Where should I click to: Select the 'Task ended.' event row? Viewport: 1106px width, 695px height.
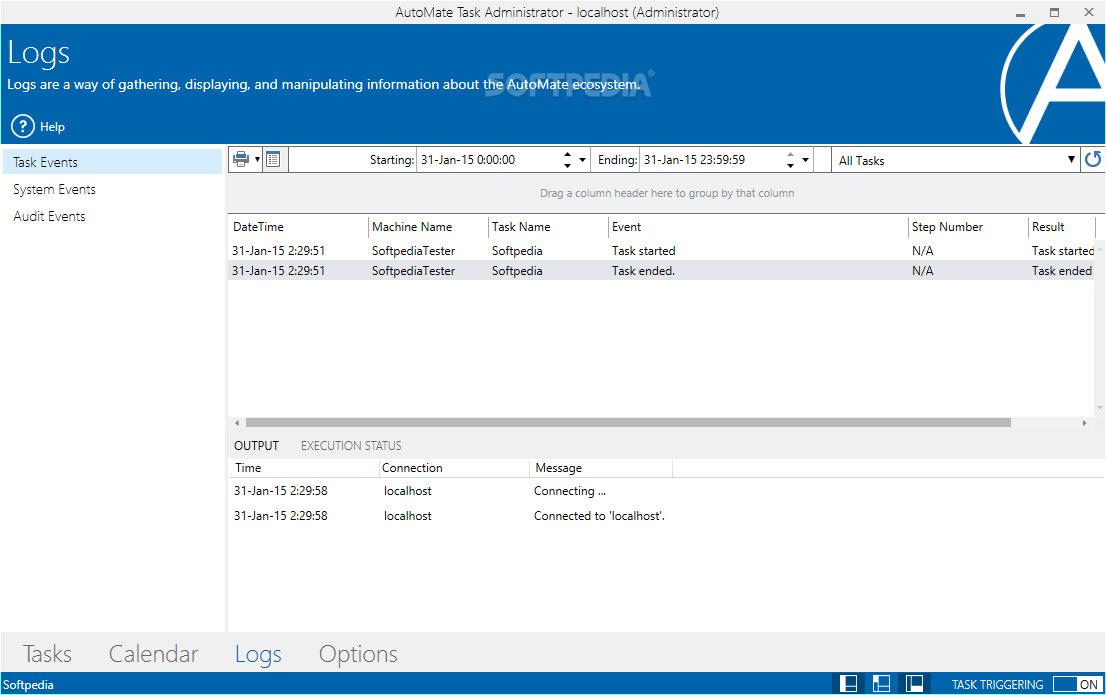(661, 271)
